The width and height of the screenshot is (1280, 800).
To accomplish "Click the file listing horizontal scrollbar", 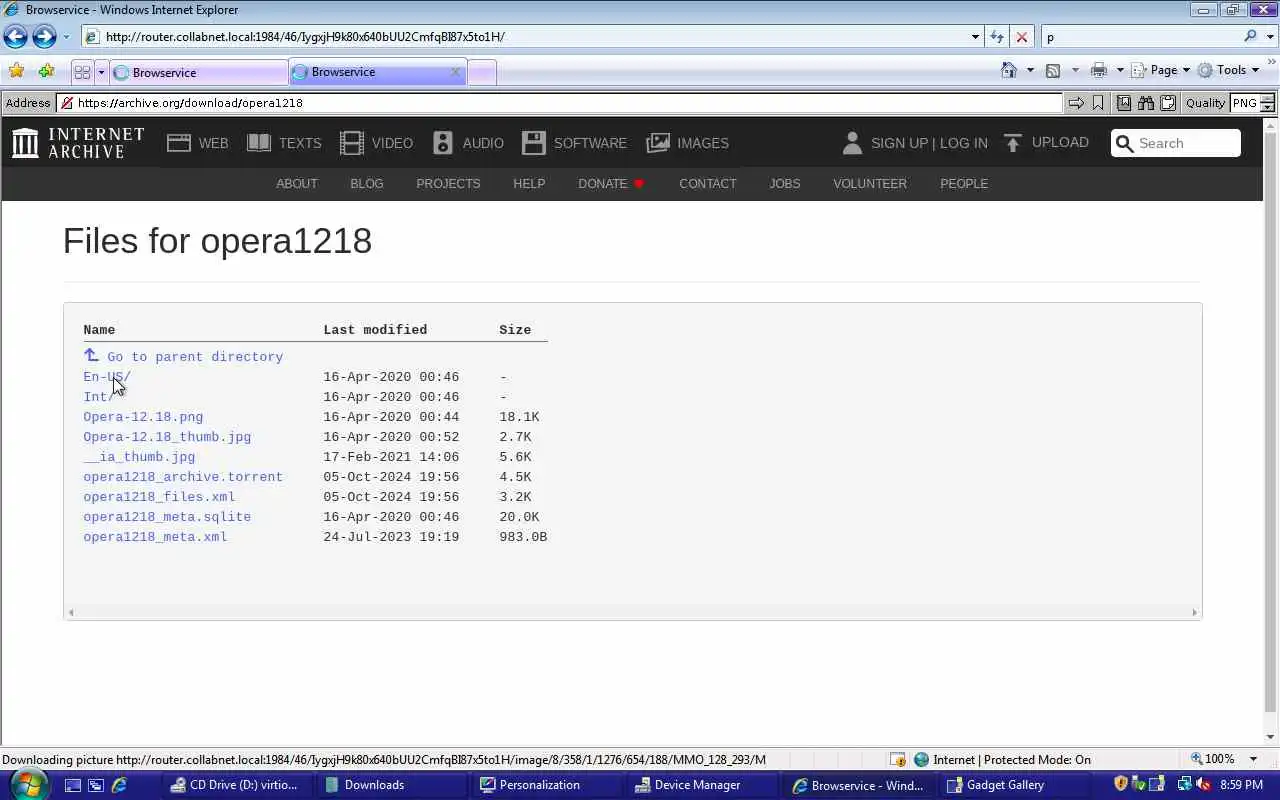I will pos(633,612).
